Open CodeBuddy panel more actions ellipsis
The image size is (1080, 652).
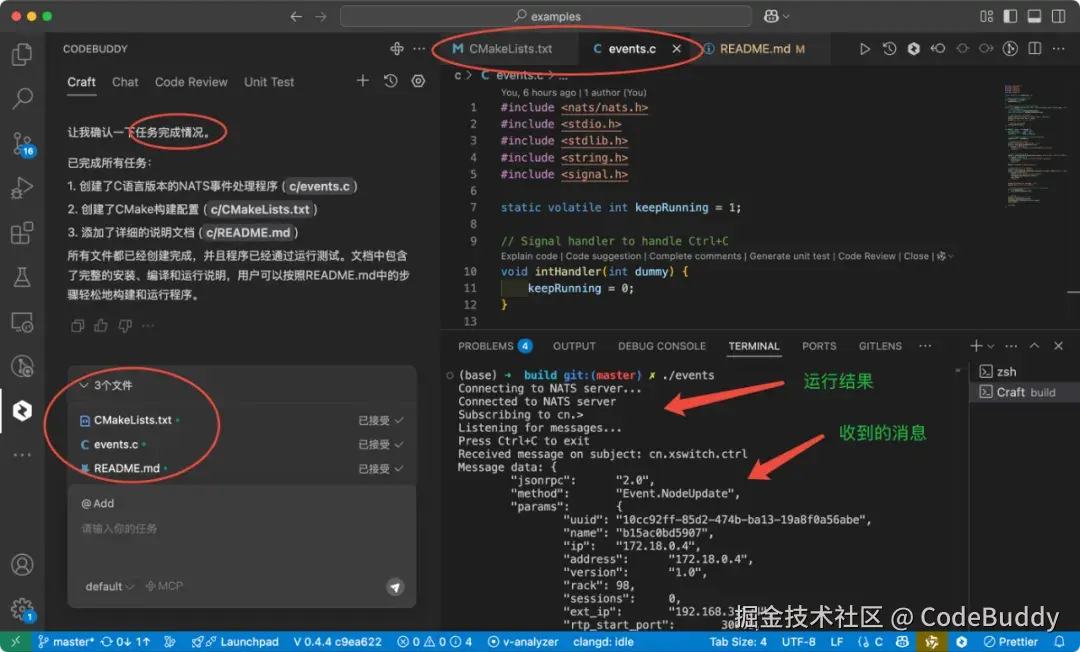419,49
